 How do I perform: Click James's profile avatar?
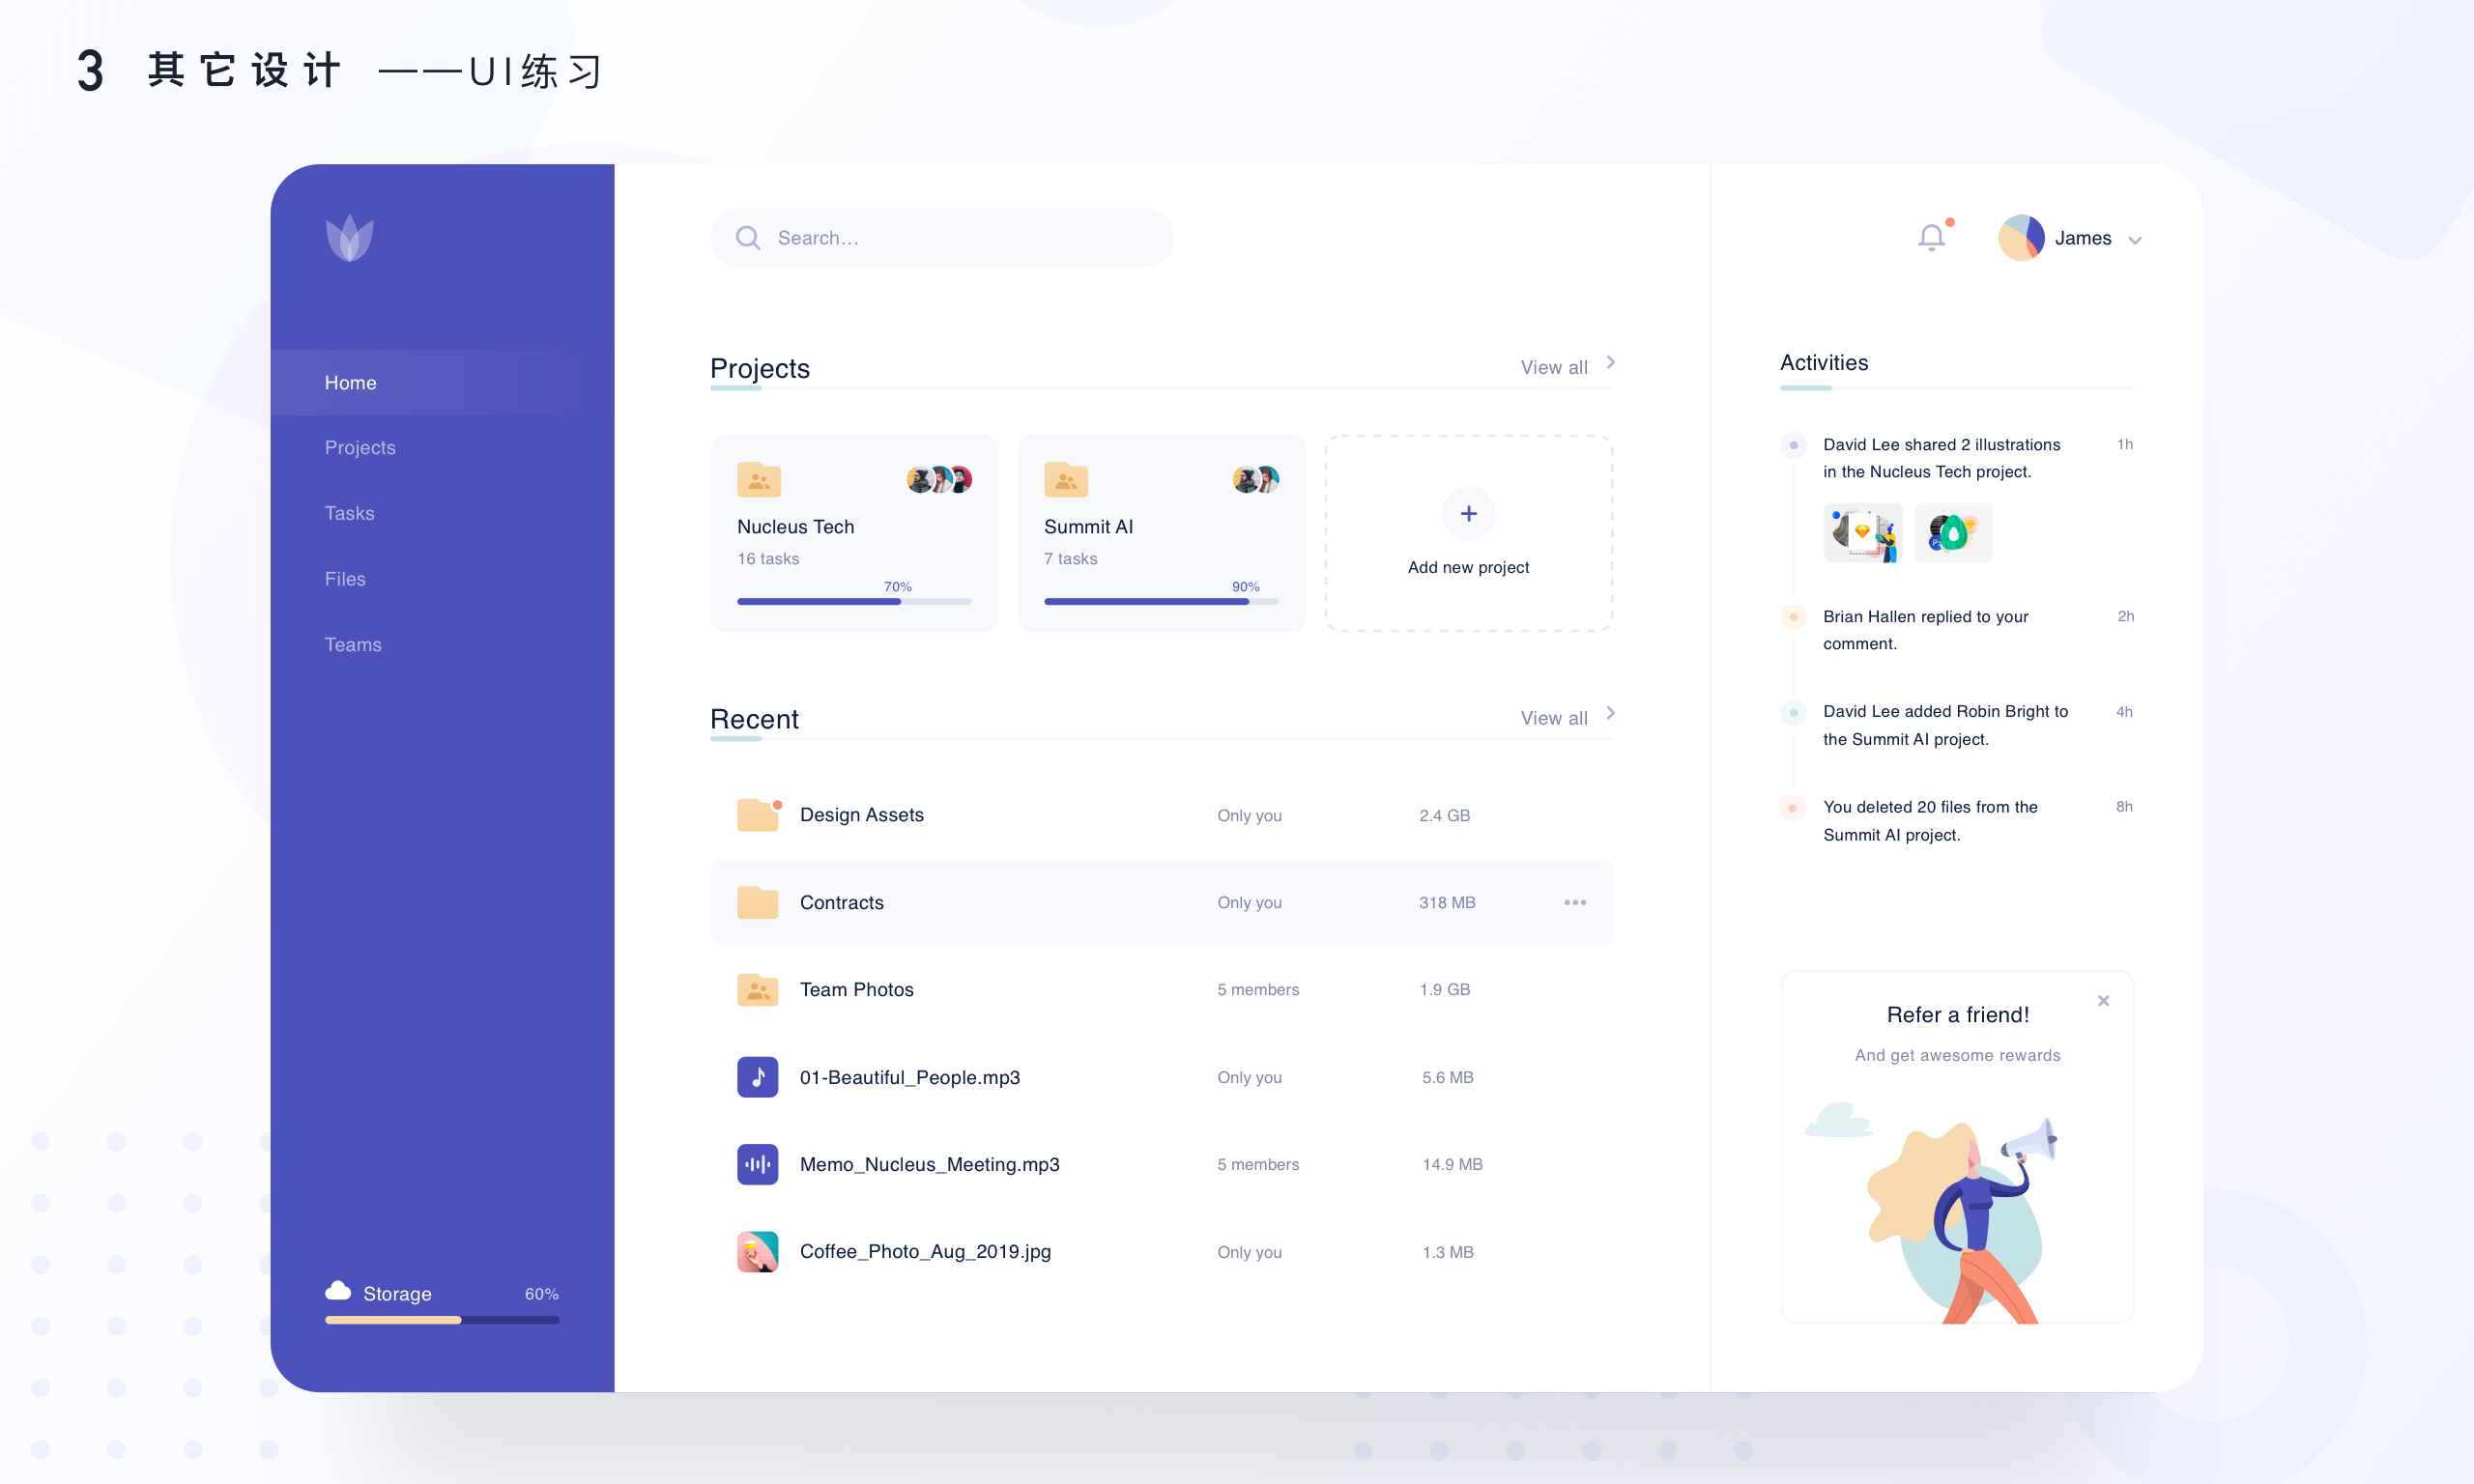pyautogui.click(x=2021, y=238)
